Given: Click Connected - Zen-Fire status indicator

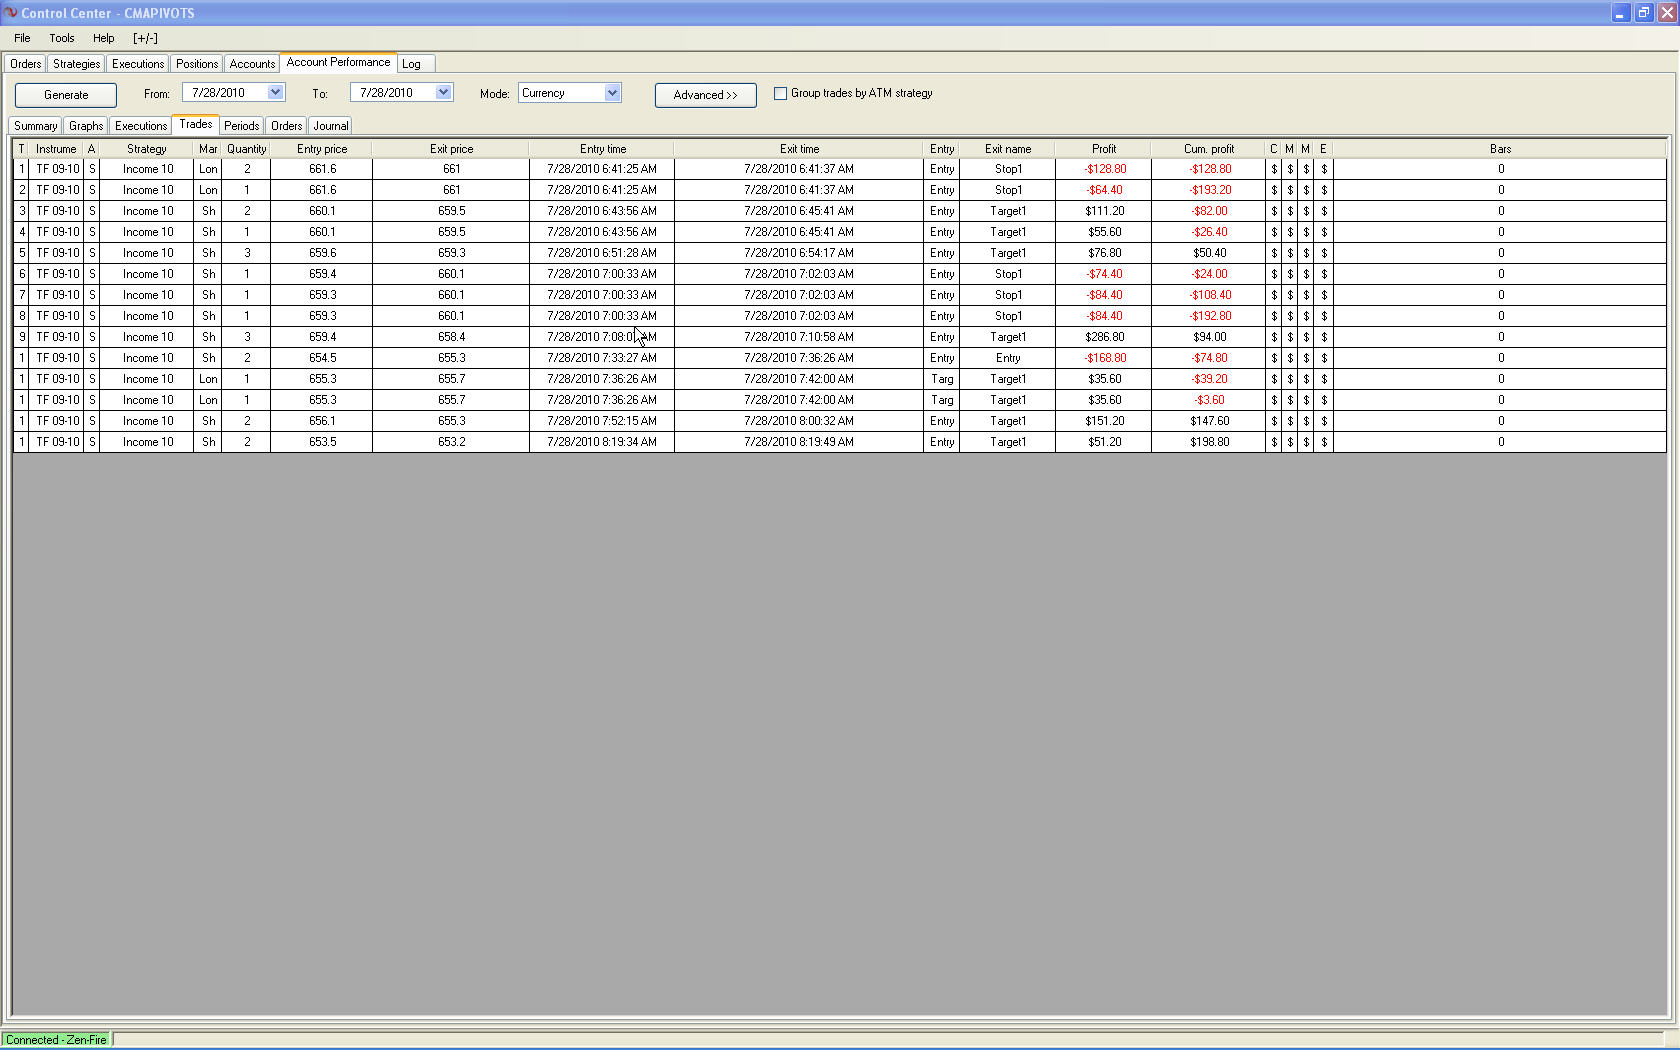Looking at the screenshot, I should pos(56,1040).
